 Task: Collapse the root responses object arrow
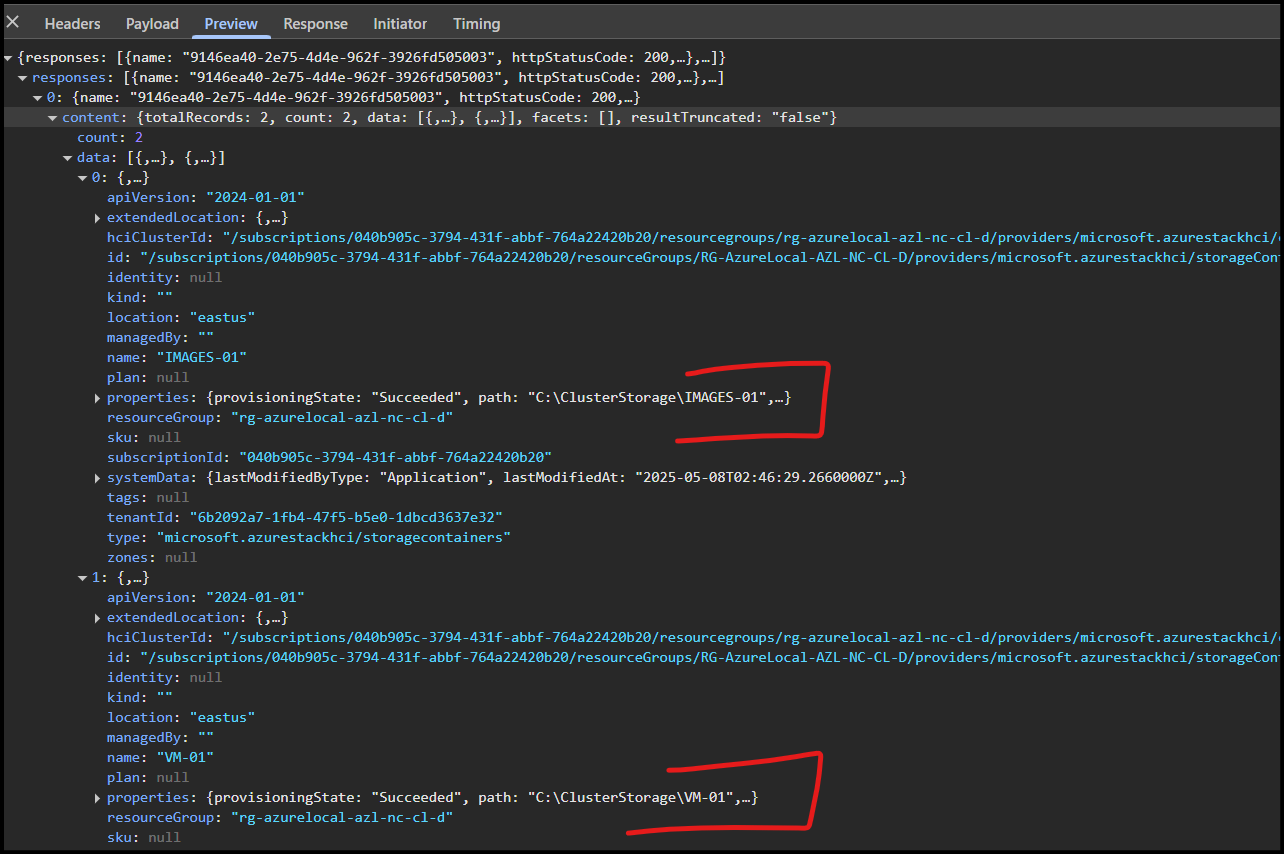pos(9,58)
